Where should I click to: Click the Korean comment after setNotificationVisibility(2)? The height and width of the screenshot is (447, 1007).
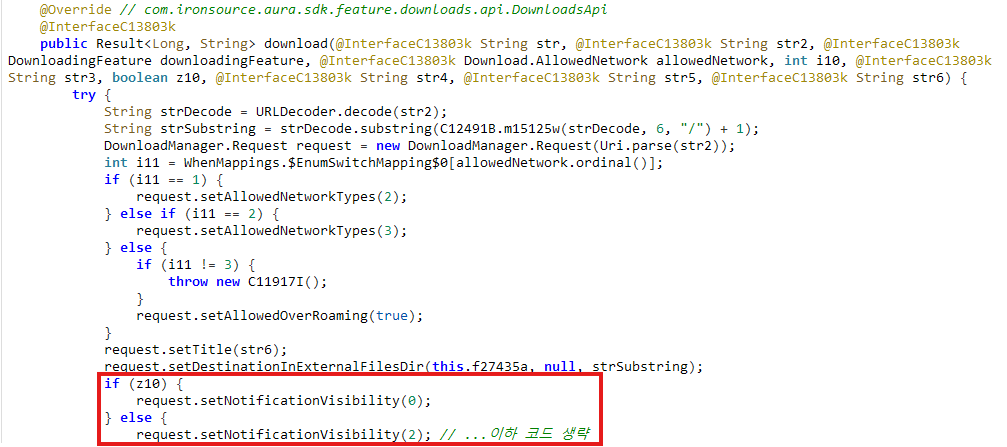[518, 434]
